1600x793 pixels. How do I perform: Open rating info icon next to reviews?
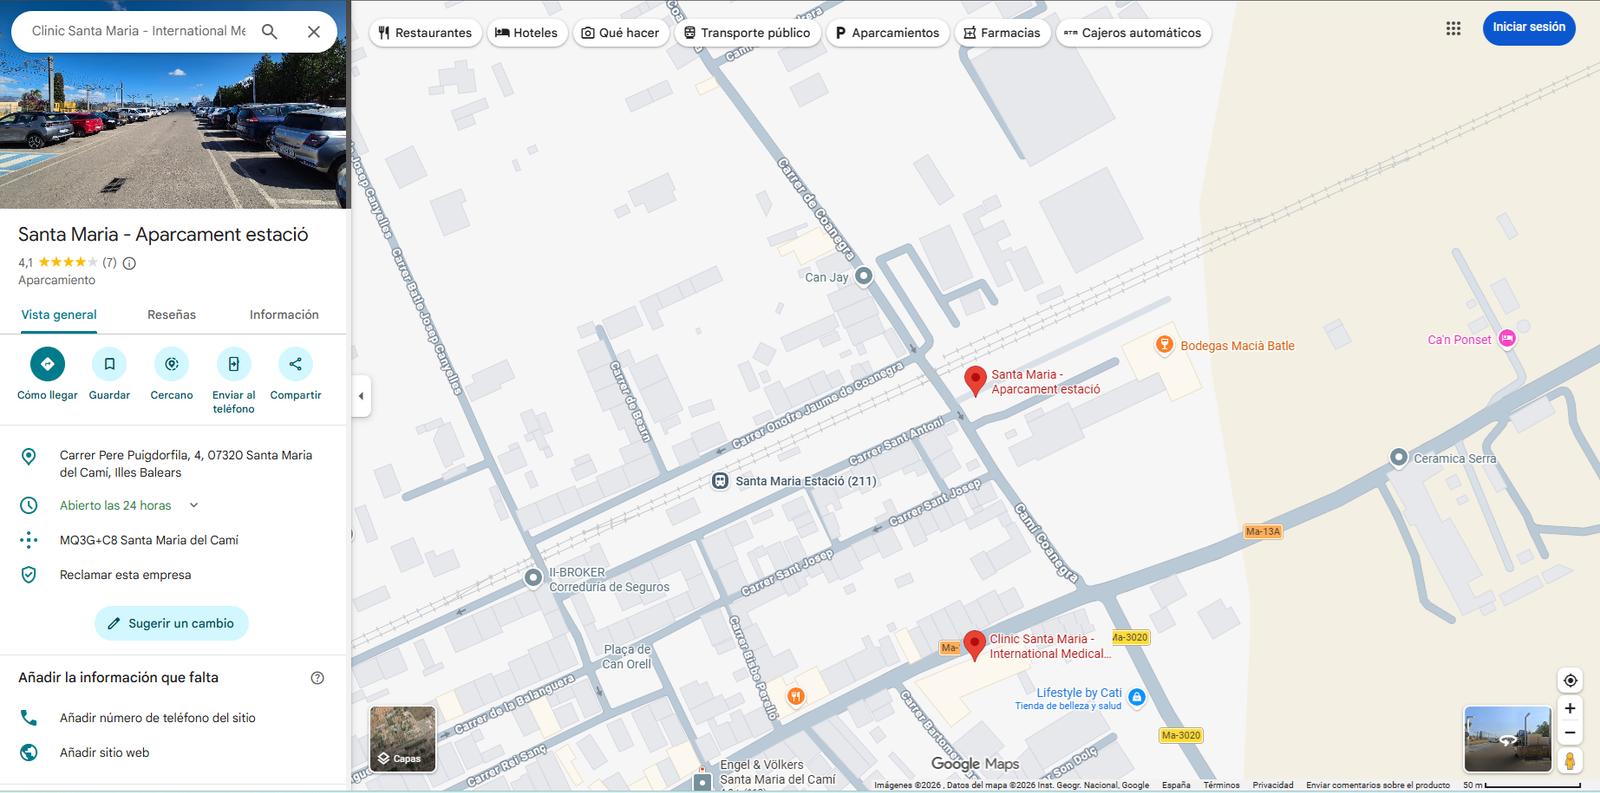[129, 263]
